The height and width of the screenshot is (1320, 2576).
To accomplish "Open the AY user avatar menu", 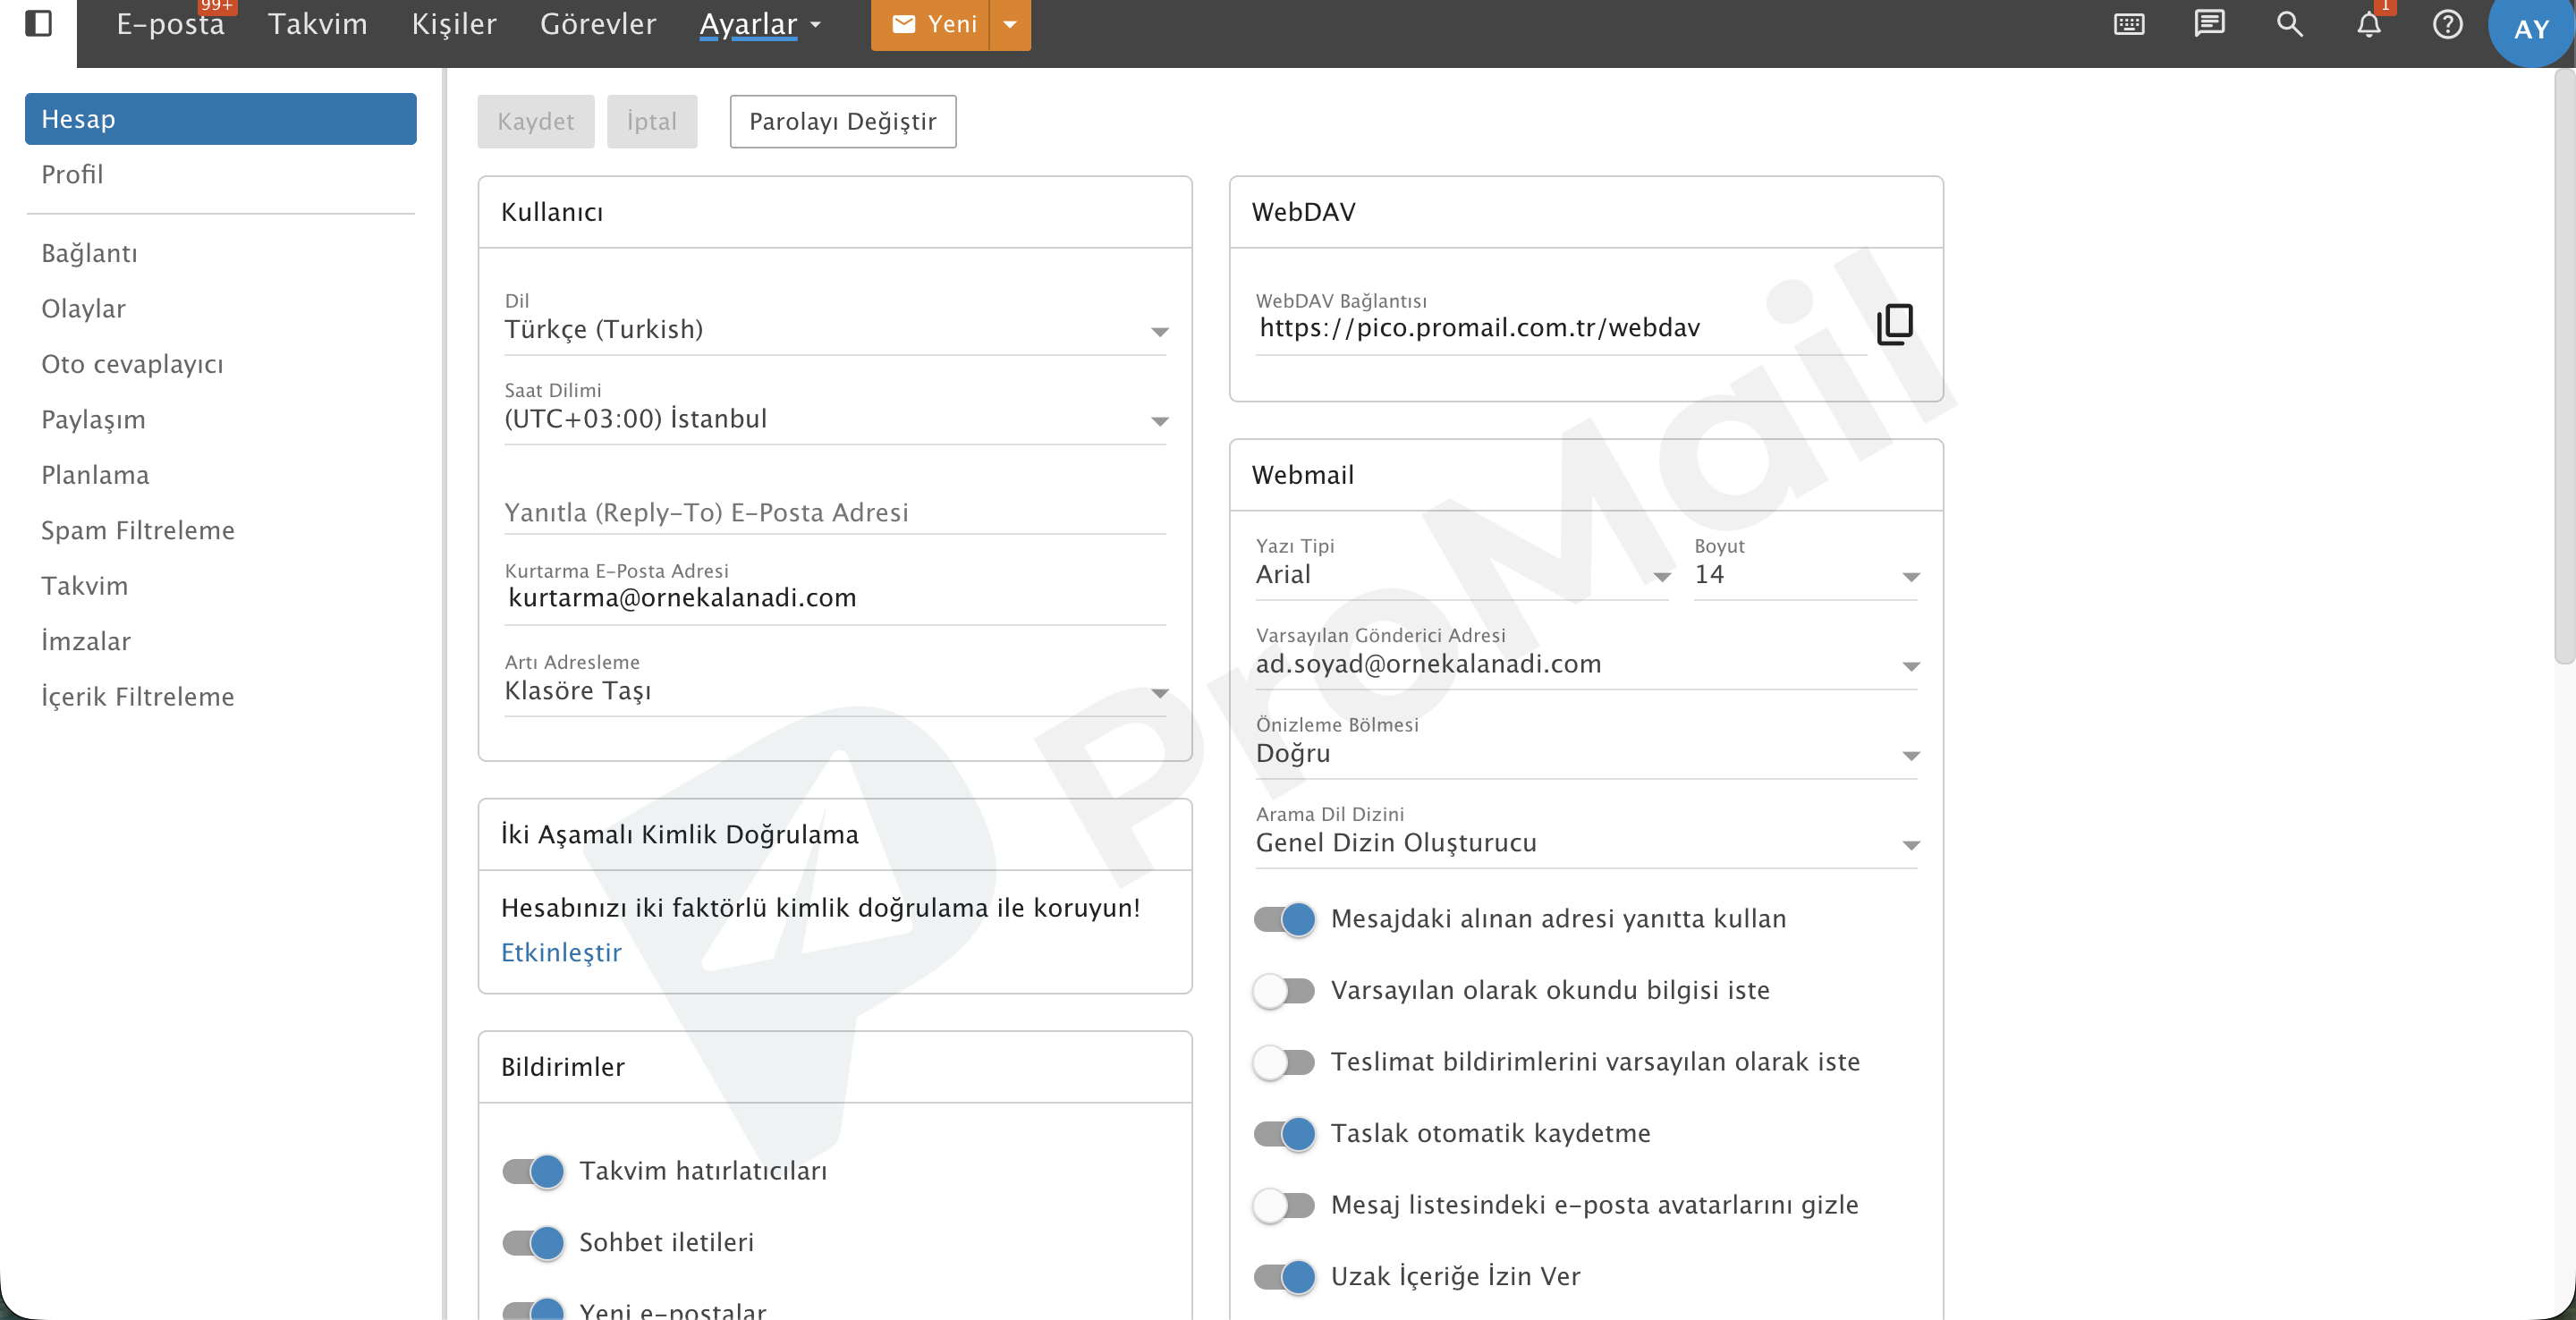I will pyautogui.click(x=2531, y=28).
